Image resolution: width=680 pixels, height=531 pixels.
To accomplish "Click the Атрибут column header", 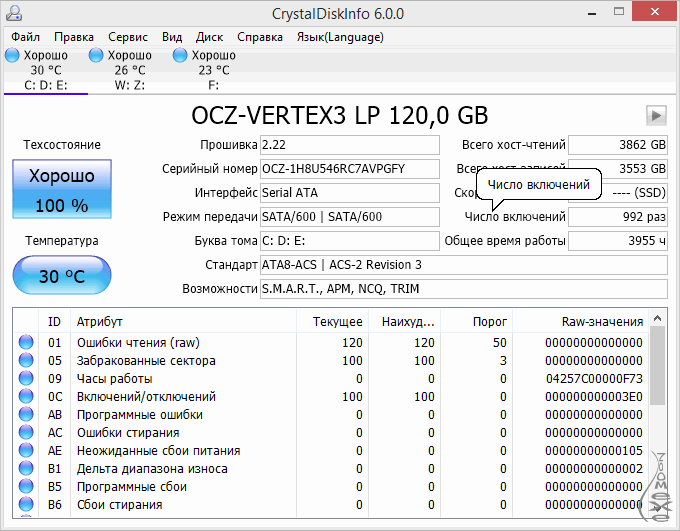I will point(183,322).
